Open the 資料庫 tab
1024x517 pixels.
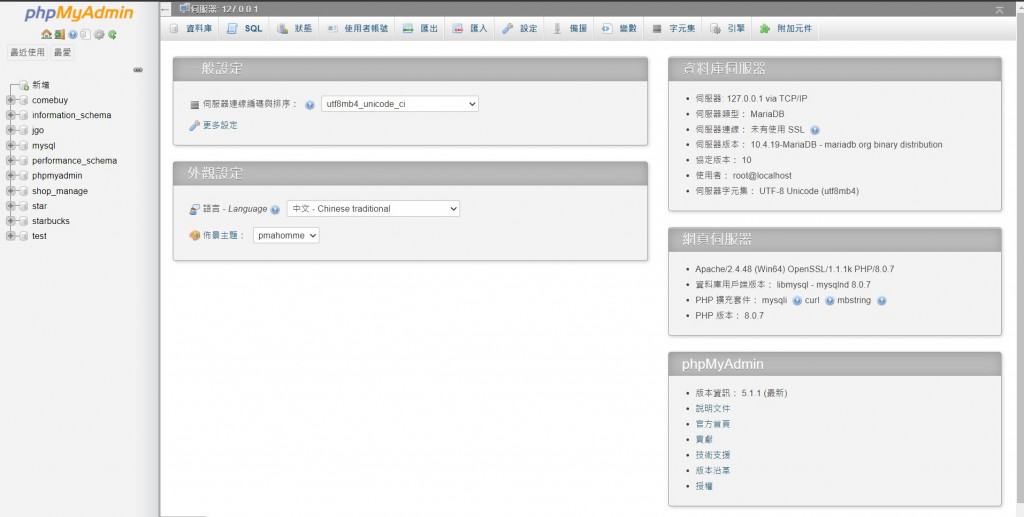tap(191, 29)
